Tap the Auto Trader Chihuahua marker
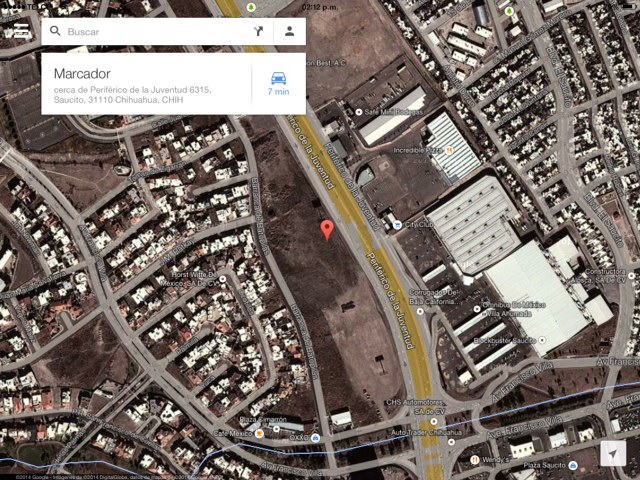The height and width of the screenshot is (480, 640). 451,442
